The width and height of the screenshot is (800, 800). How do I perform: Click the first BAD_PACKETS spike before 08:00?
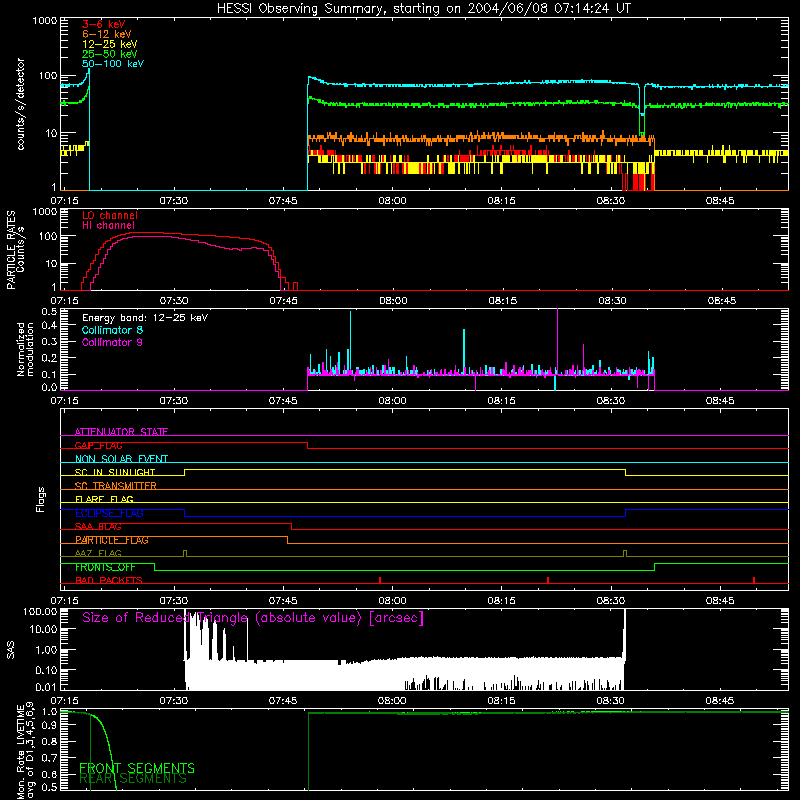pos(380,580)
